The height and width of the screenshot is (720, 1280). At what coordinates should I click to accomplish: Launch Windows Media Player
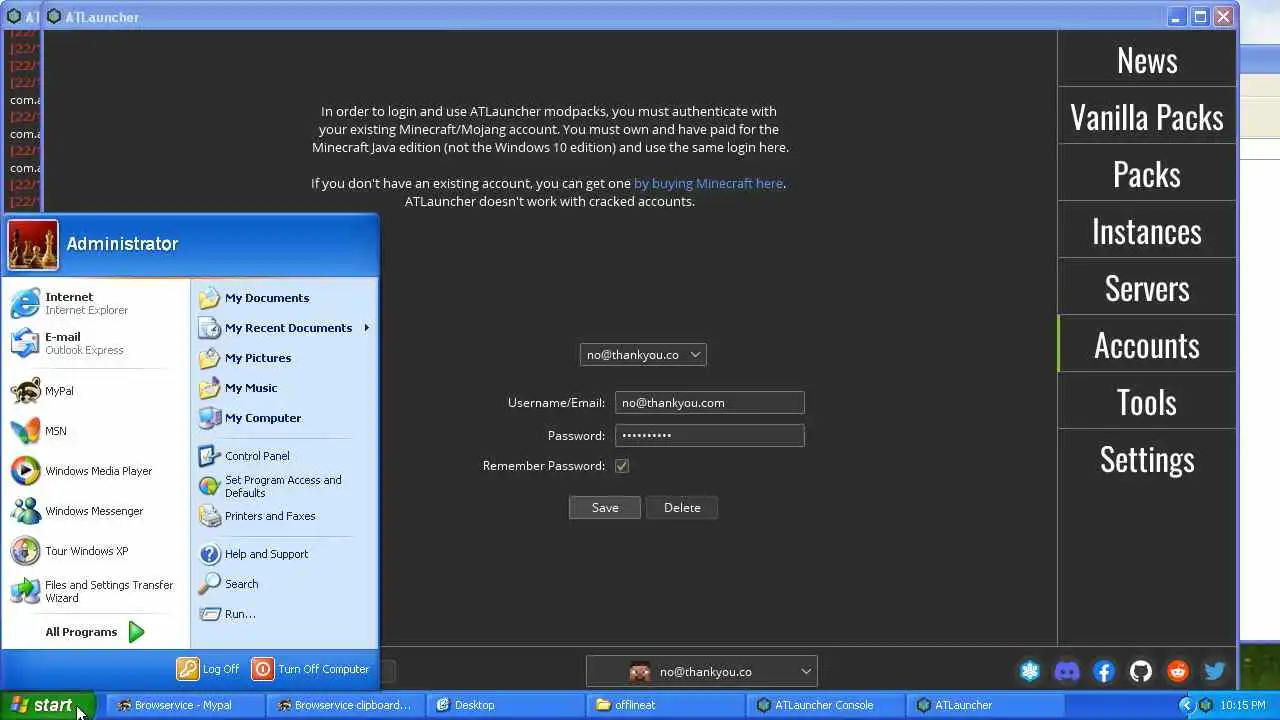[x=96, y=471]
